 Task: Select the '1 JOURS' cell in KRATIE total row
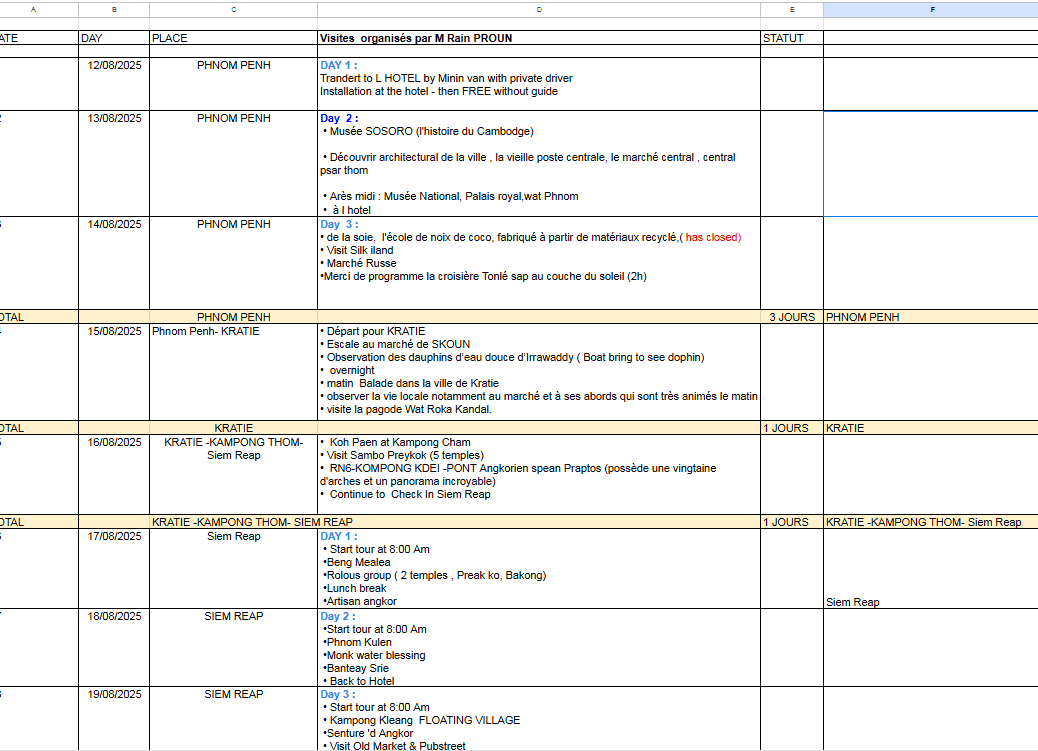click(x=792, y=428)
